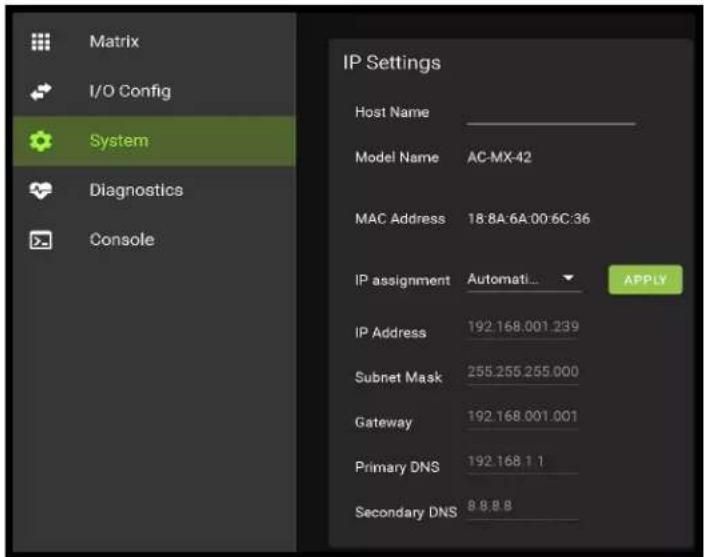Open the I/O Config menu item

[154, 92]
